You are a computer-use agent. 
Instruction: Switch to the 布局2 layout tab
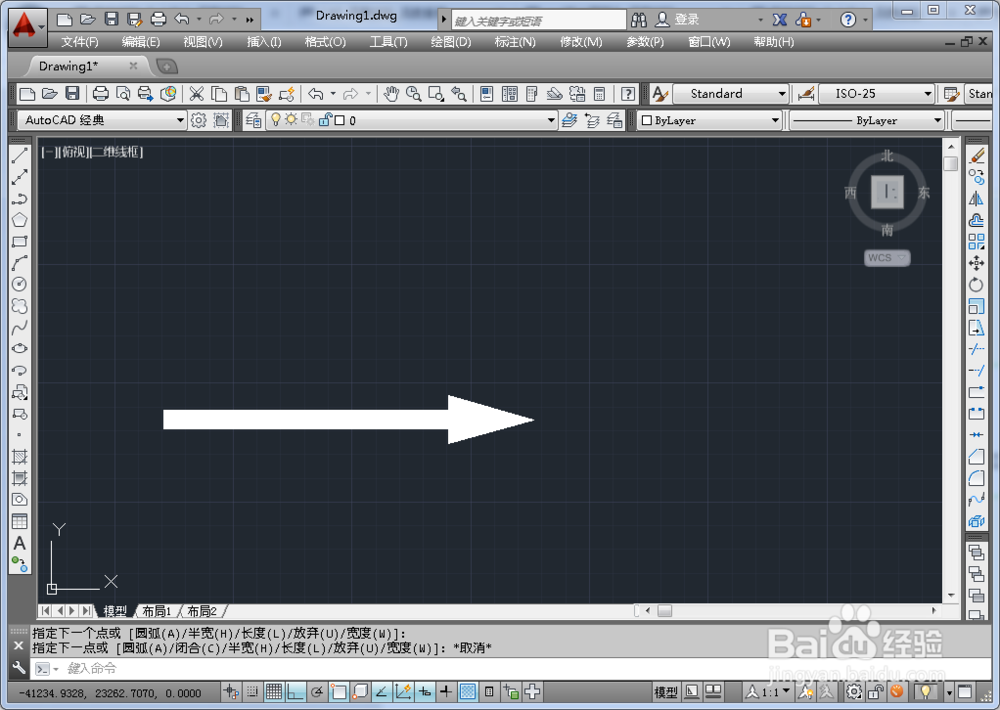coord(202,611)
